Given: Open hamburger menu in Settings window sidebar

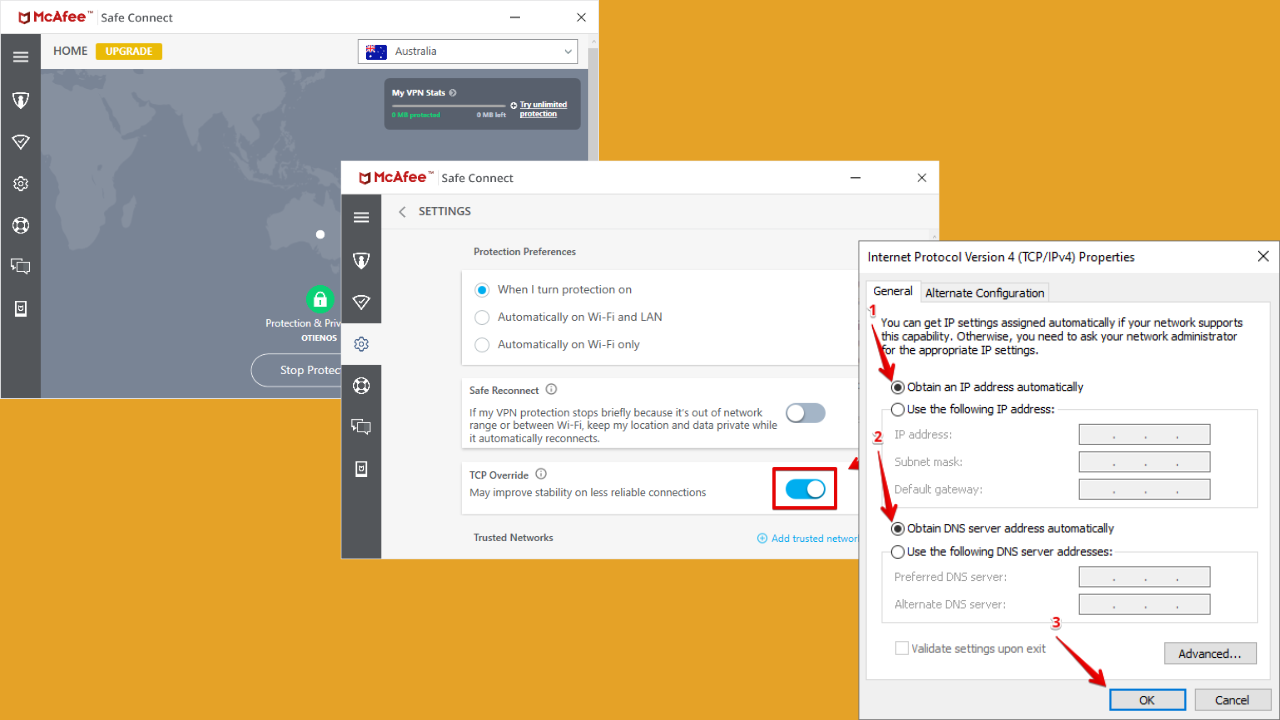Looking at the screenshot, I should click(361, 217).
